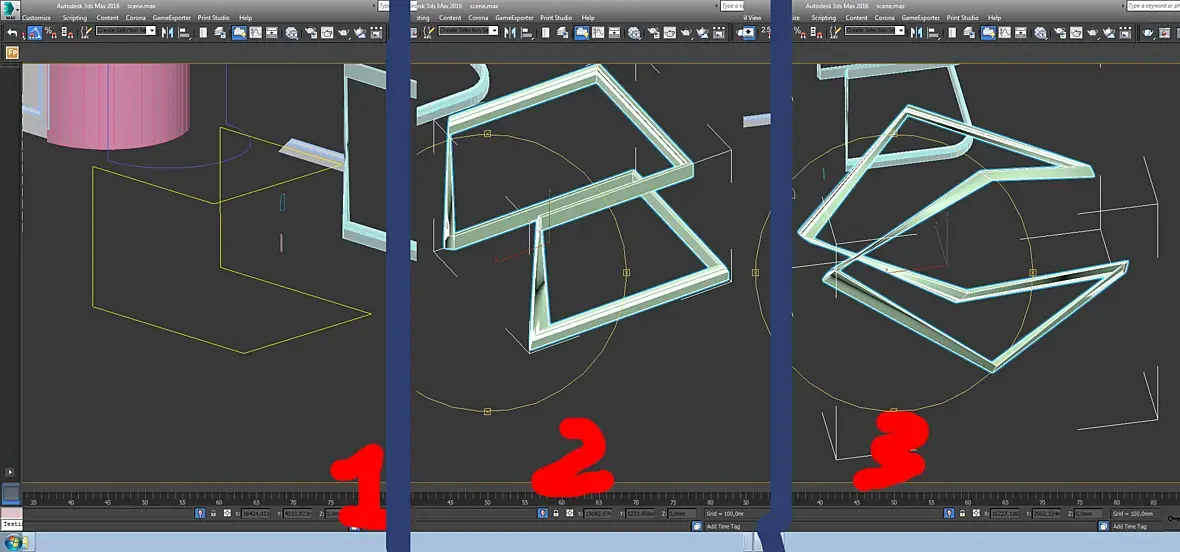Click the top rotation gizmo handle in second screenshot
This screenshot has width=1180, height=552.
[488, 134]
